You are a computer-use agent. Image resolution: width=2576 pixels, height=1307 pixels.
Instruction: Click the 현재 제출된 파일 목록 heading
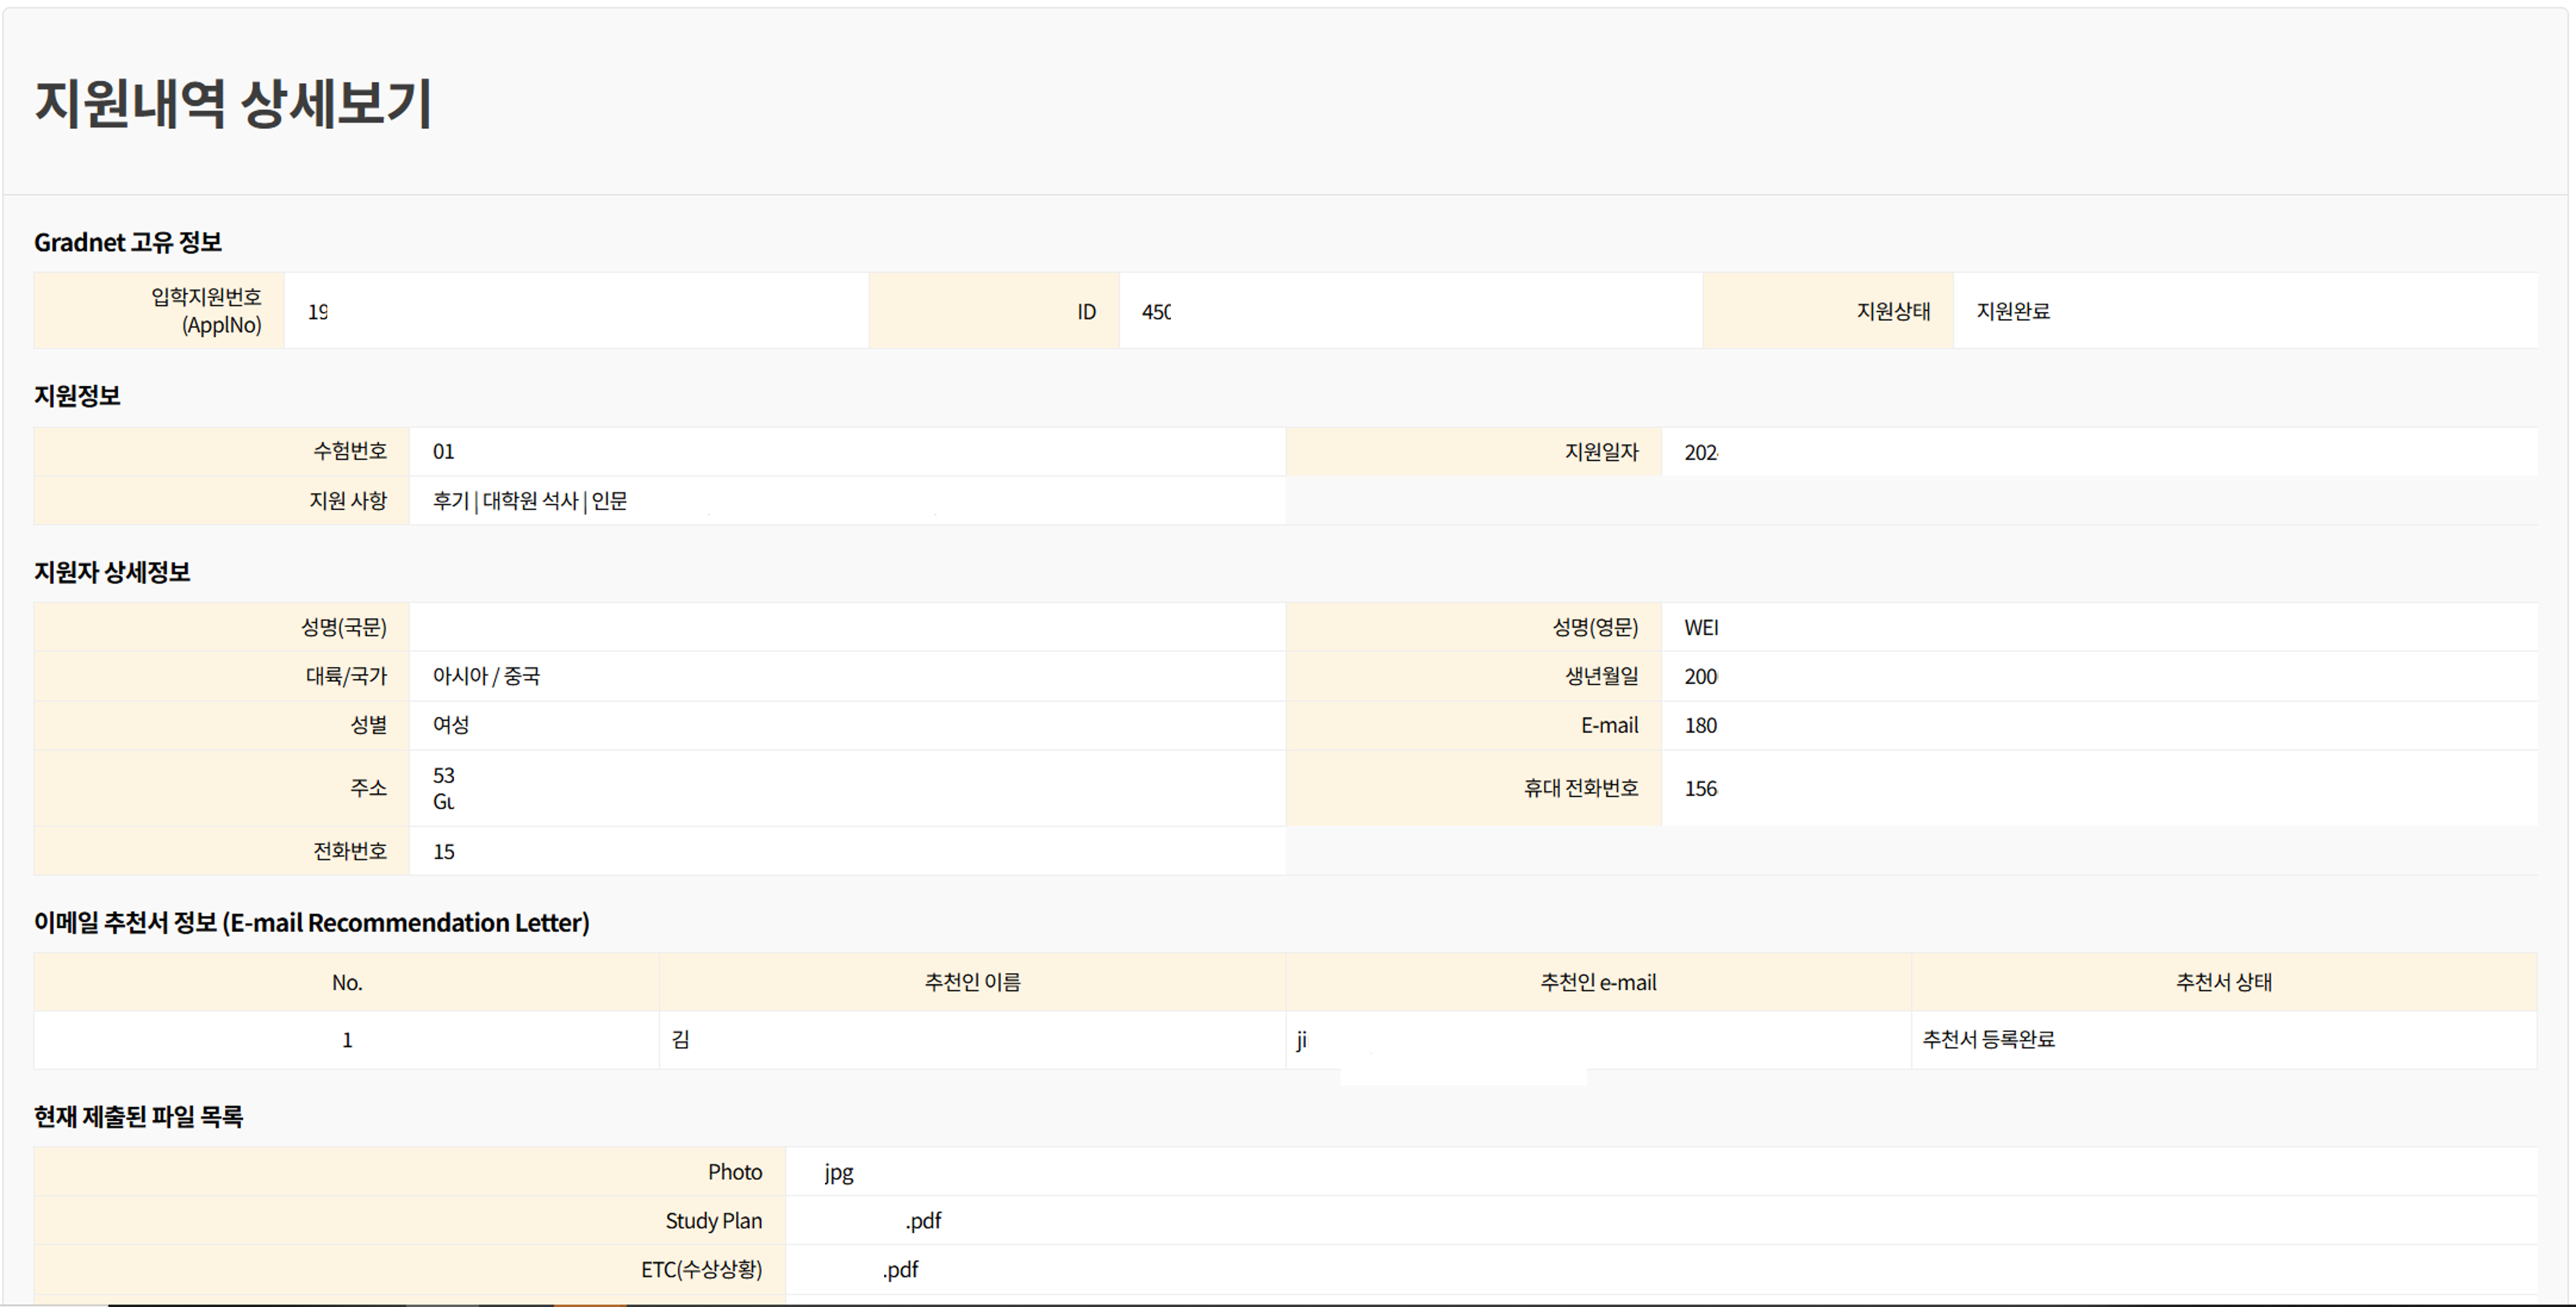tap(138, 1117)
